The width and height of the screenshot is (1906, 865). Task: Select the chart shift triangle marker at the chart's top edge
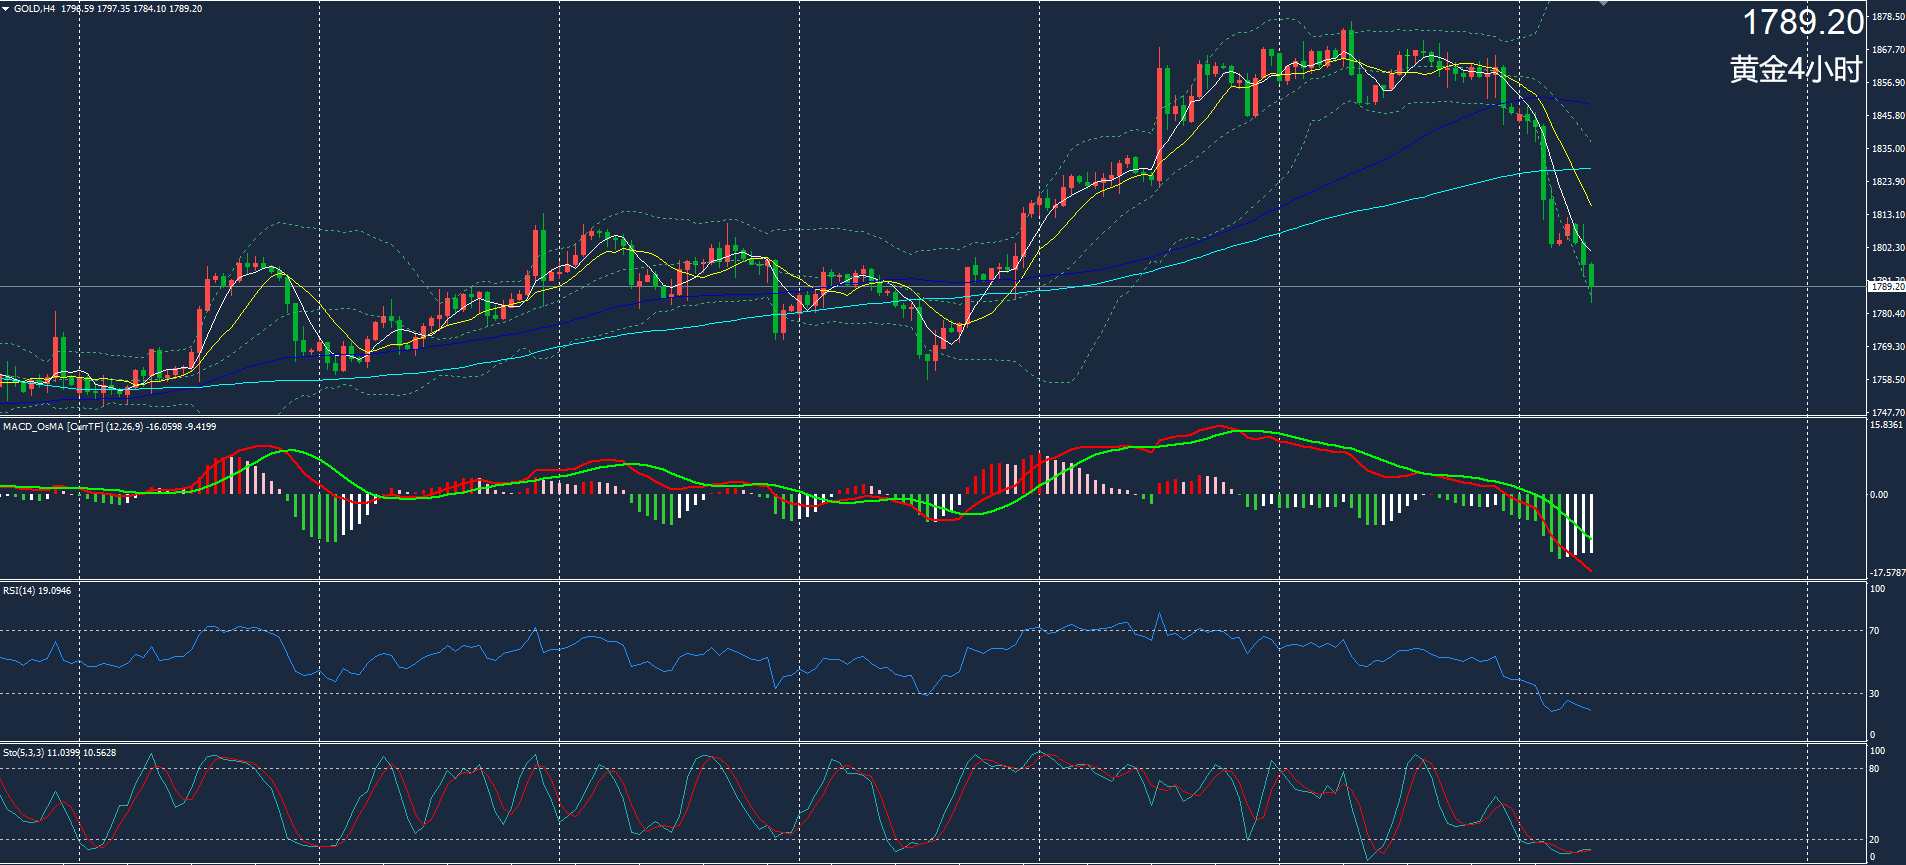pyautogui.click(x=1603, y=3)
